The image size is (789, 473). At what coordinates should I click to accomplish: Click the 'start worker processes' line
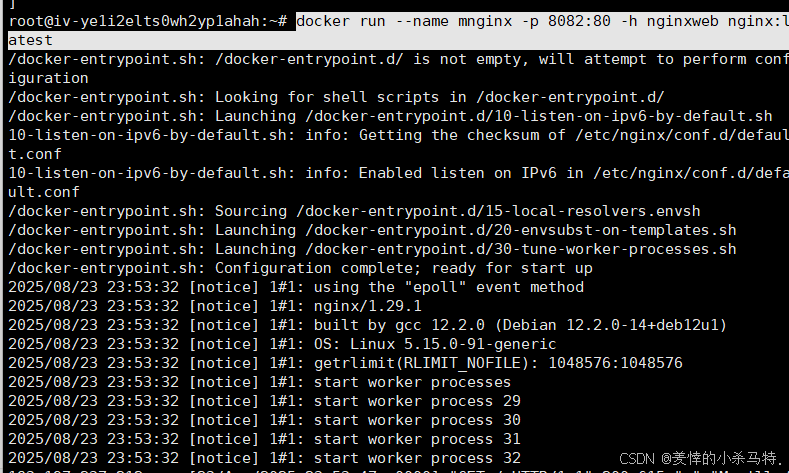coord(260,382)
